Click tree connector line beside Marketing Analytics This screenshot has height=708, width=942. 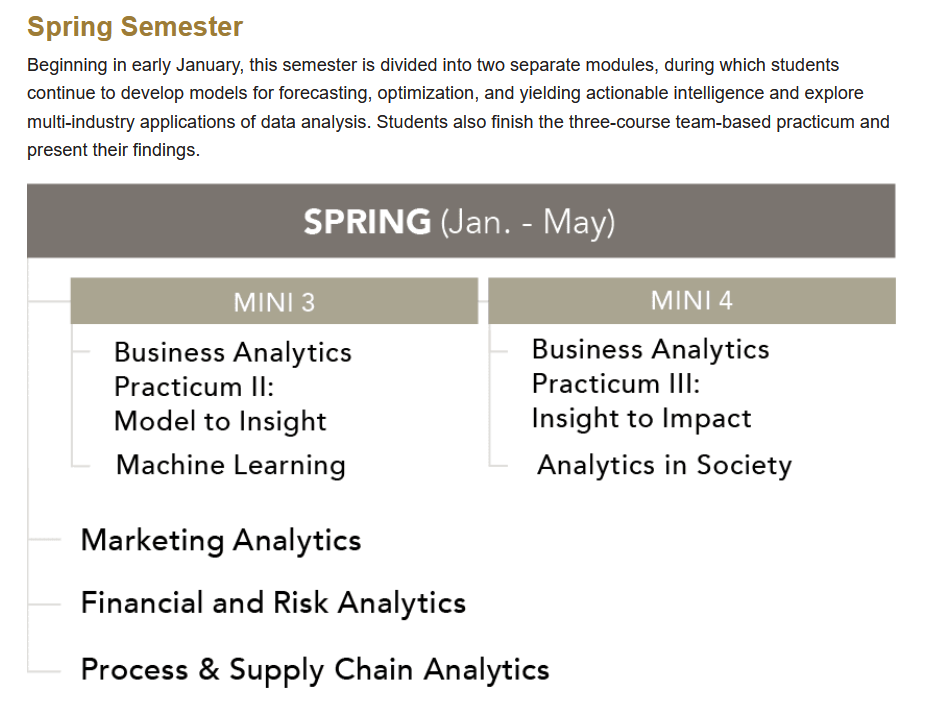tap(44, 540)
